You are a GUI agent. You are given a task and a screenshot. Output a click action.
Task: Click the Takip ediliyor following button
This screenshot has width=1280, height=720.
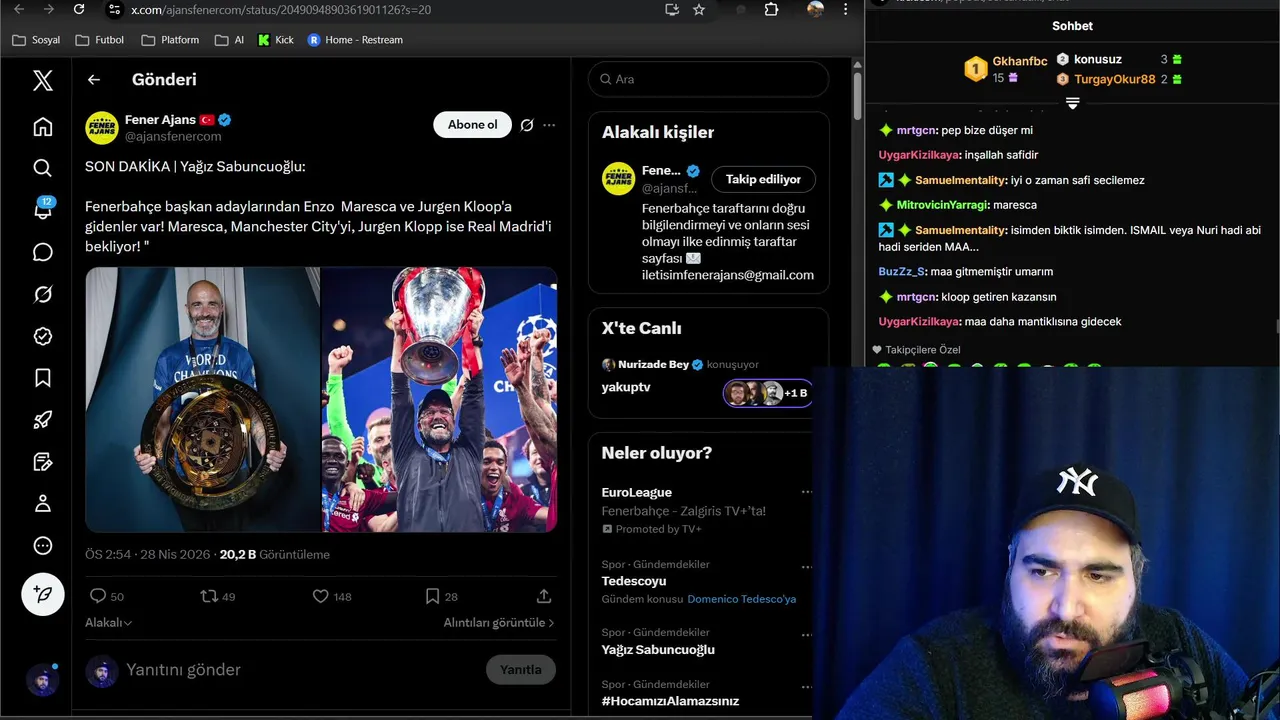tap(763, 179)
